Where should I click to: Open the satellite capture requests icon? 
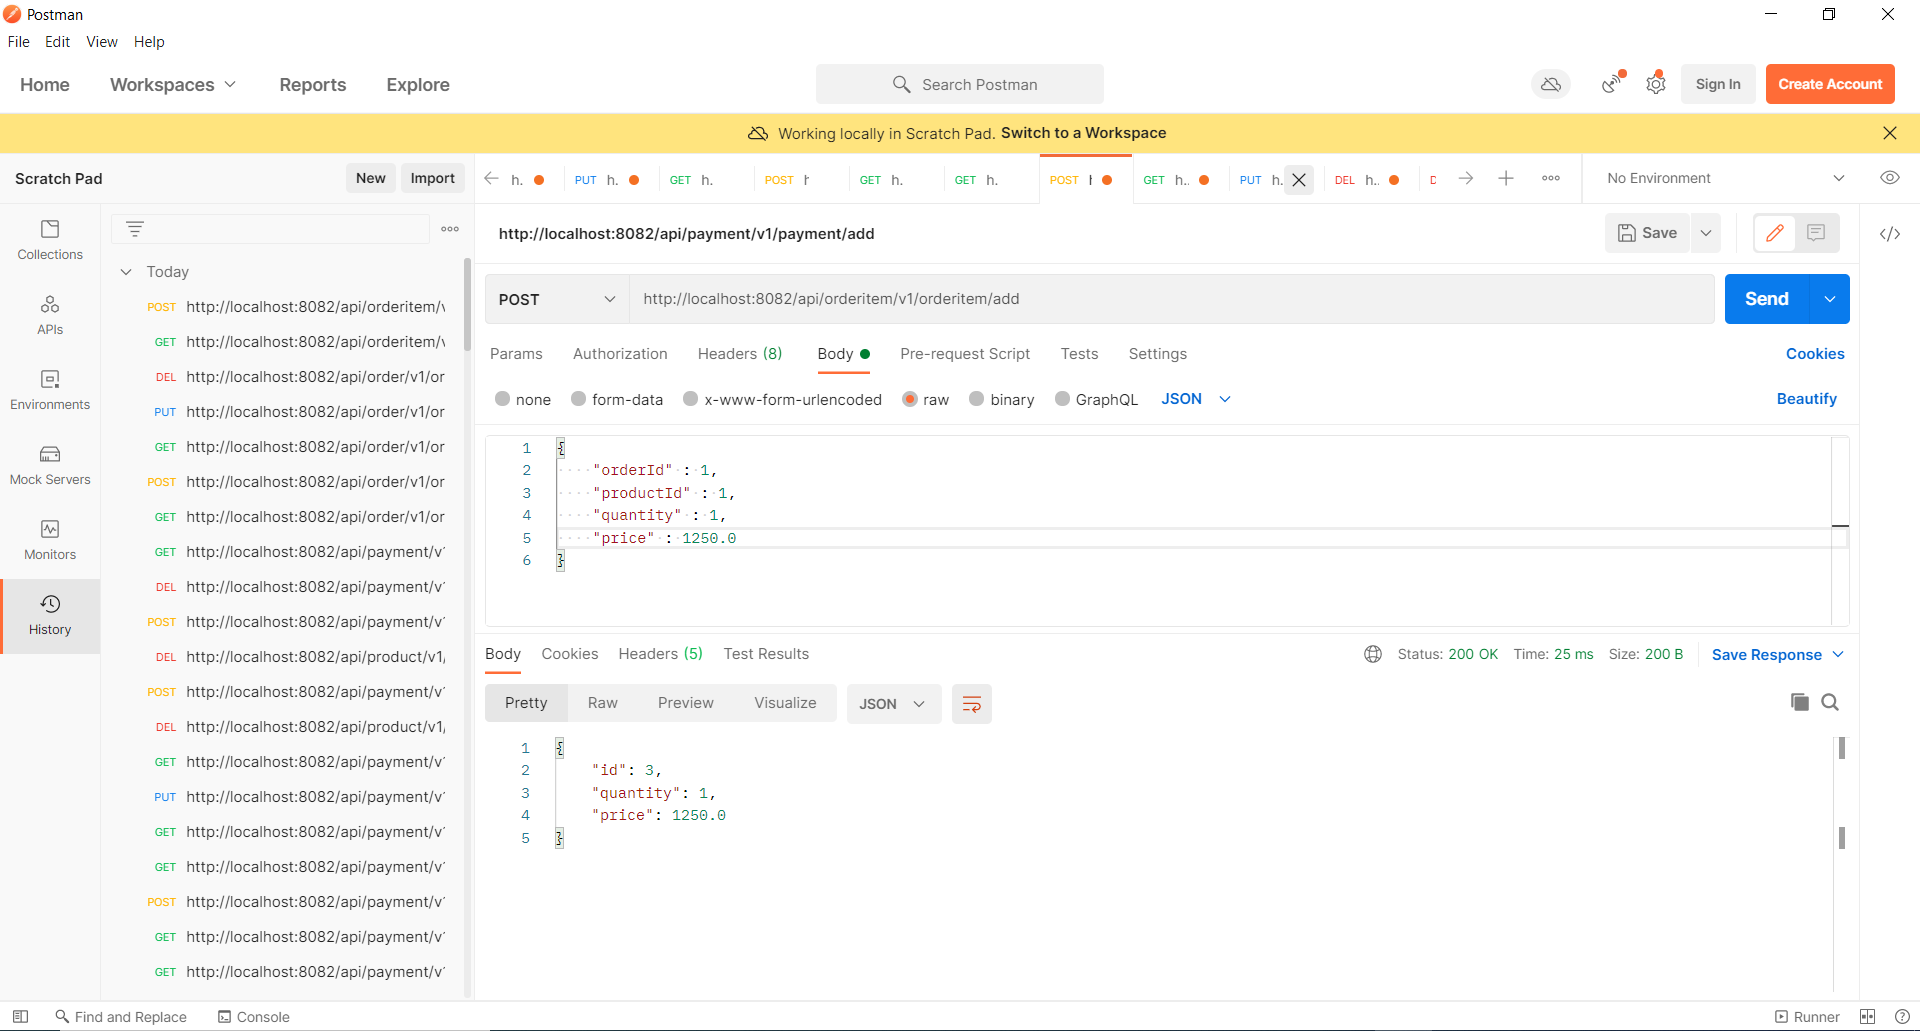click(x=1613, y=84)
